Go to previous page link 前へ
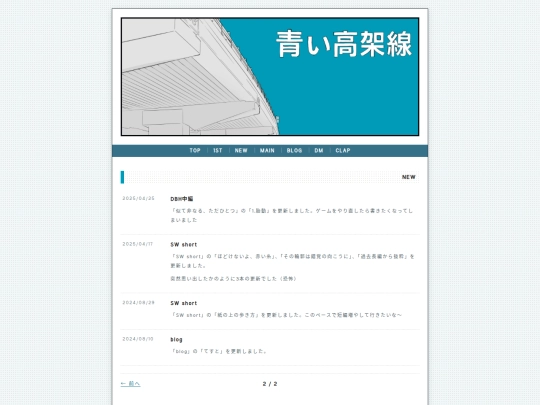The width and height of the screenshot is (540, 405). pyautogui.click(x=131, y=384)
